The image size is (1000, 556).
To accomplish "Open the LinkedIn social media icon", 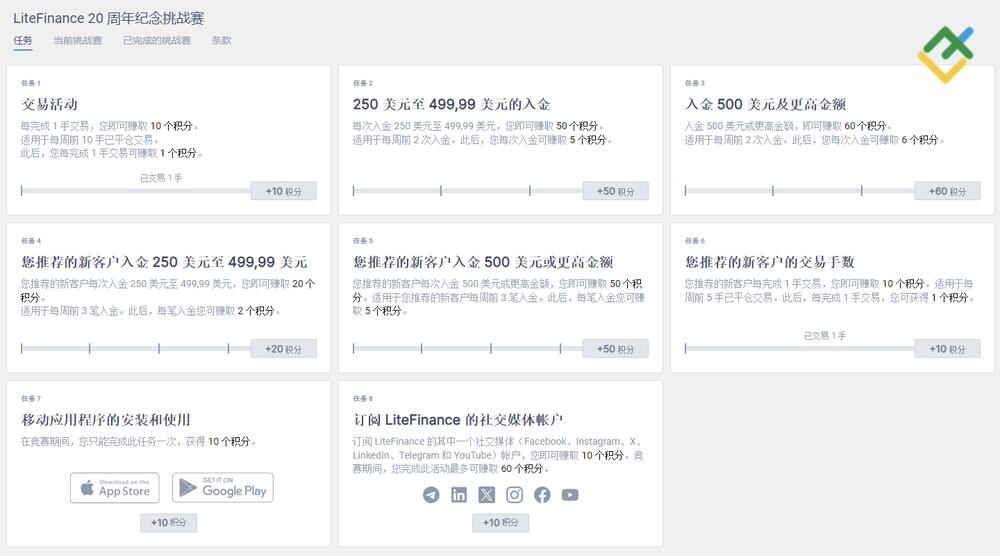I will pos(459,495).
